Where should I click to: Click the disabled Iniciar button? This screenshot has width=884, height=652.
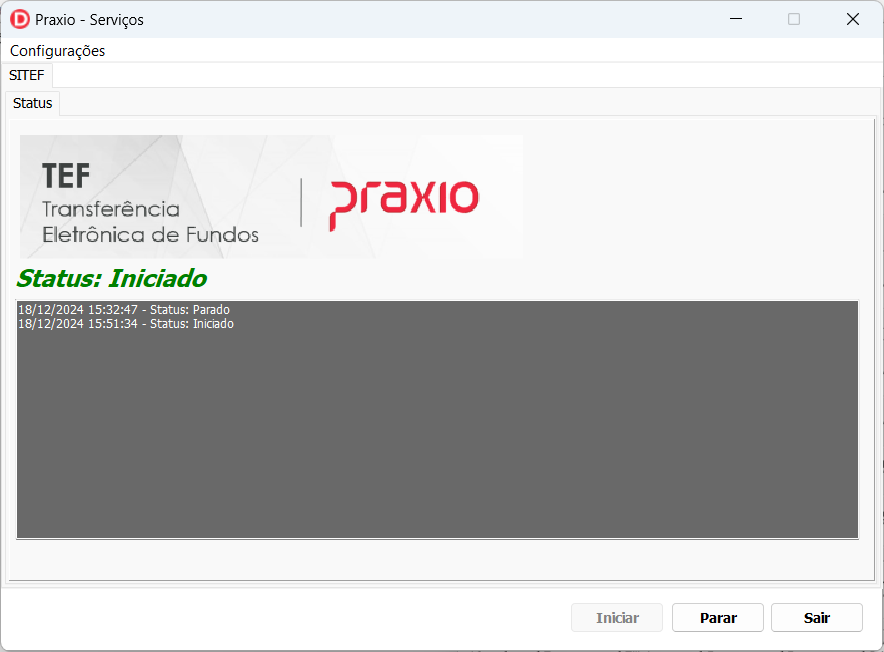tap(617, 618)
